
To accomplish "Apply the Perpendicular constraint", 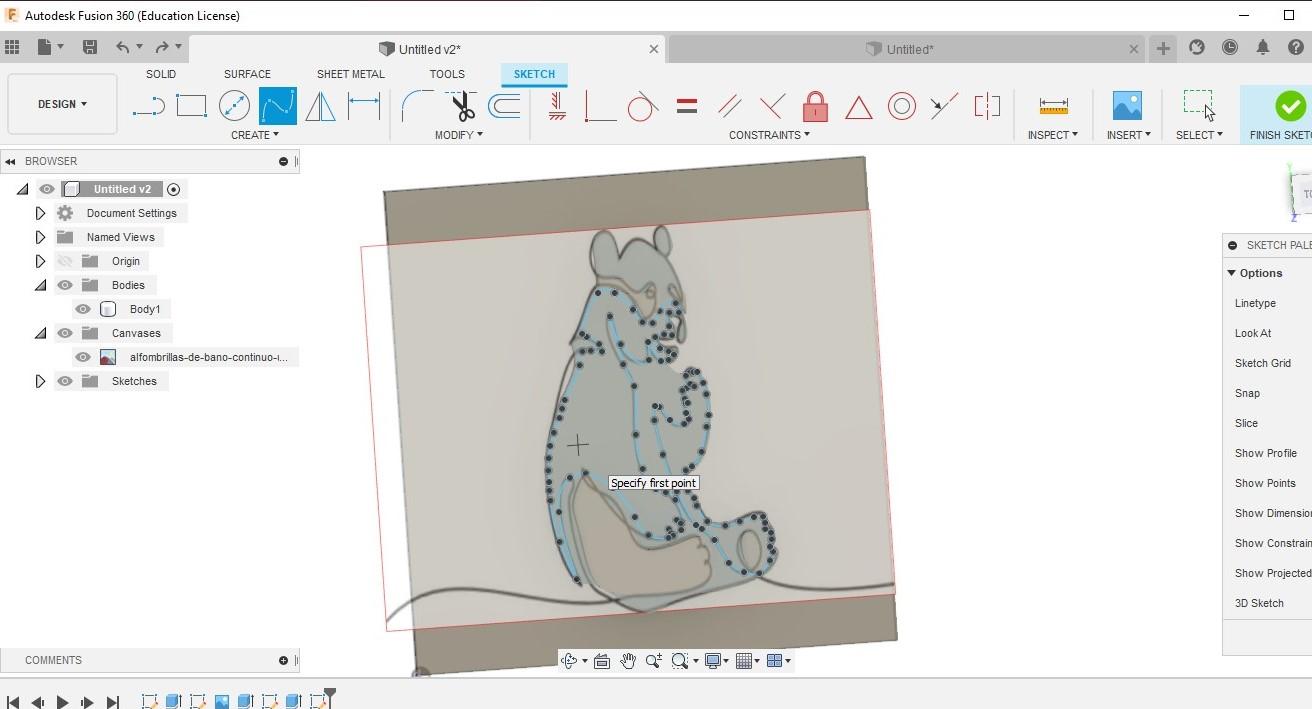I will coord(772,106).
